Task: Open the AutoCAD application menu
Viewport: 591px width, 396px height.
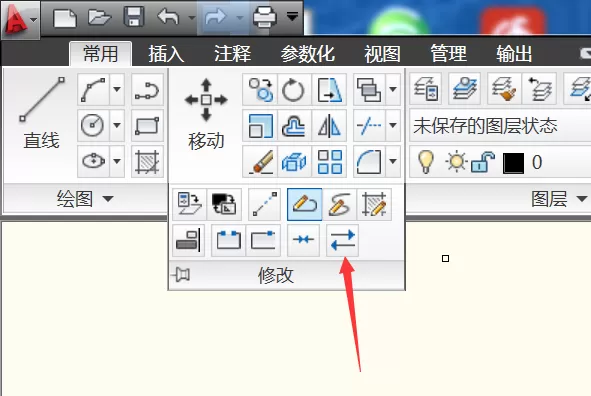Action: [20, 19]
